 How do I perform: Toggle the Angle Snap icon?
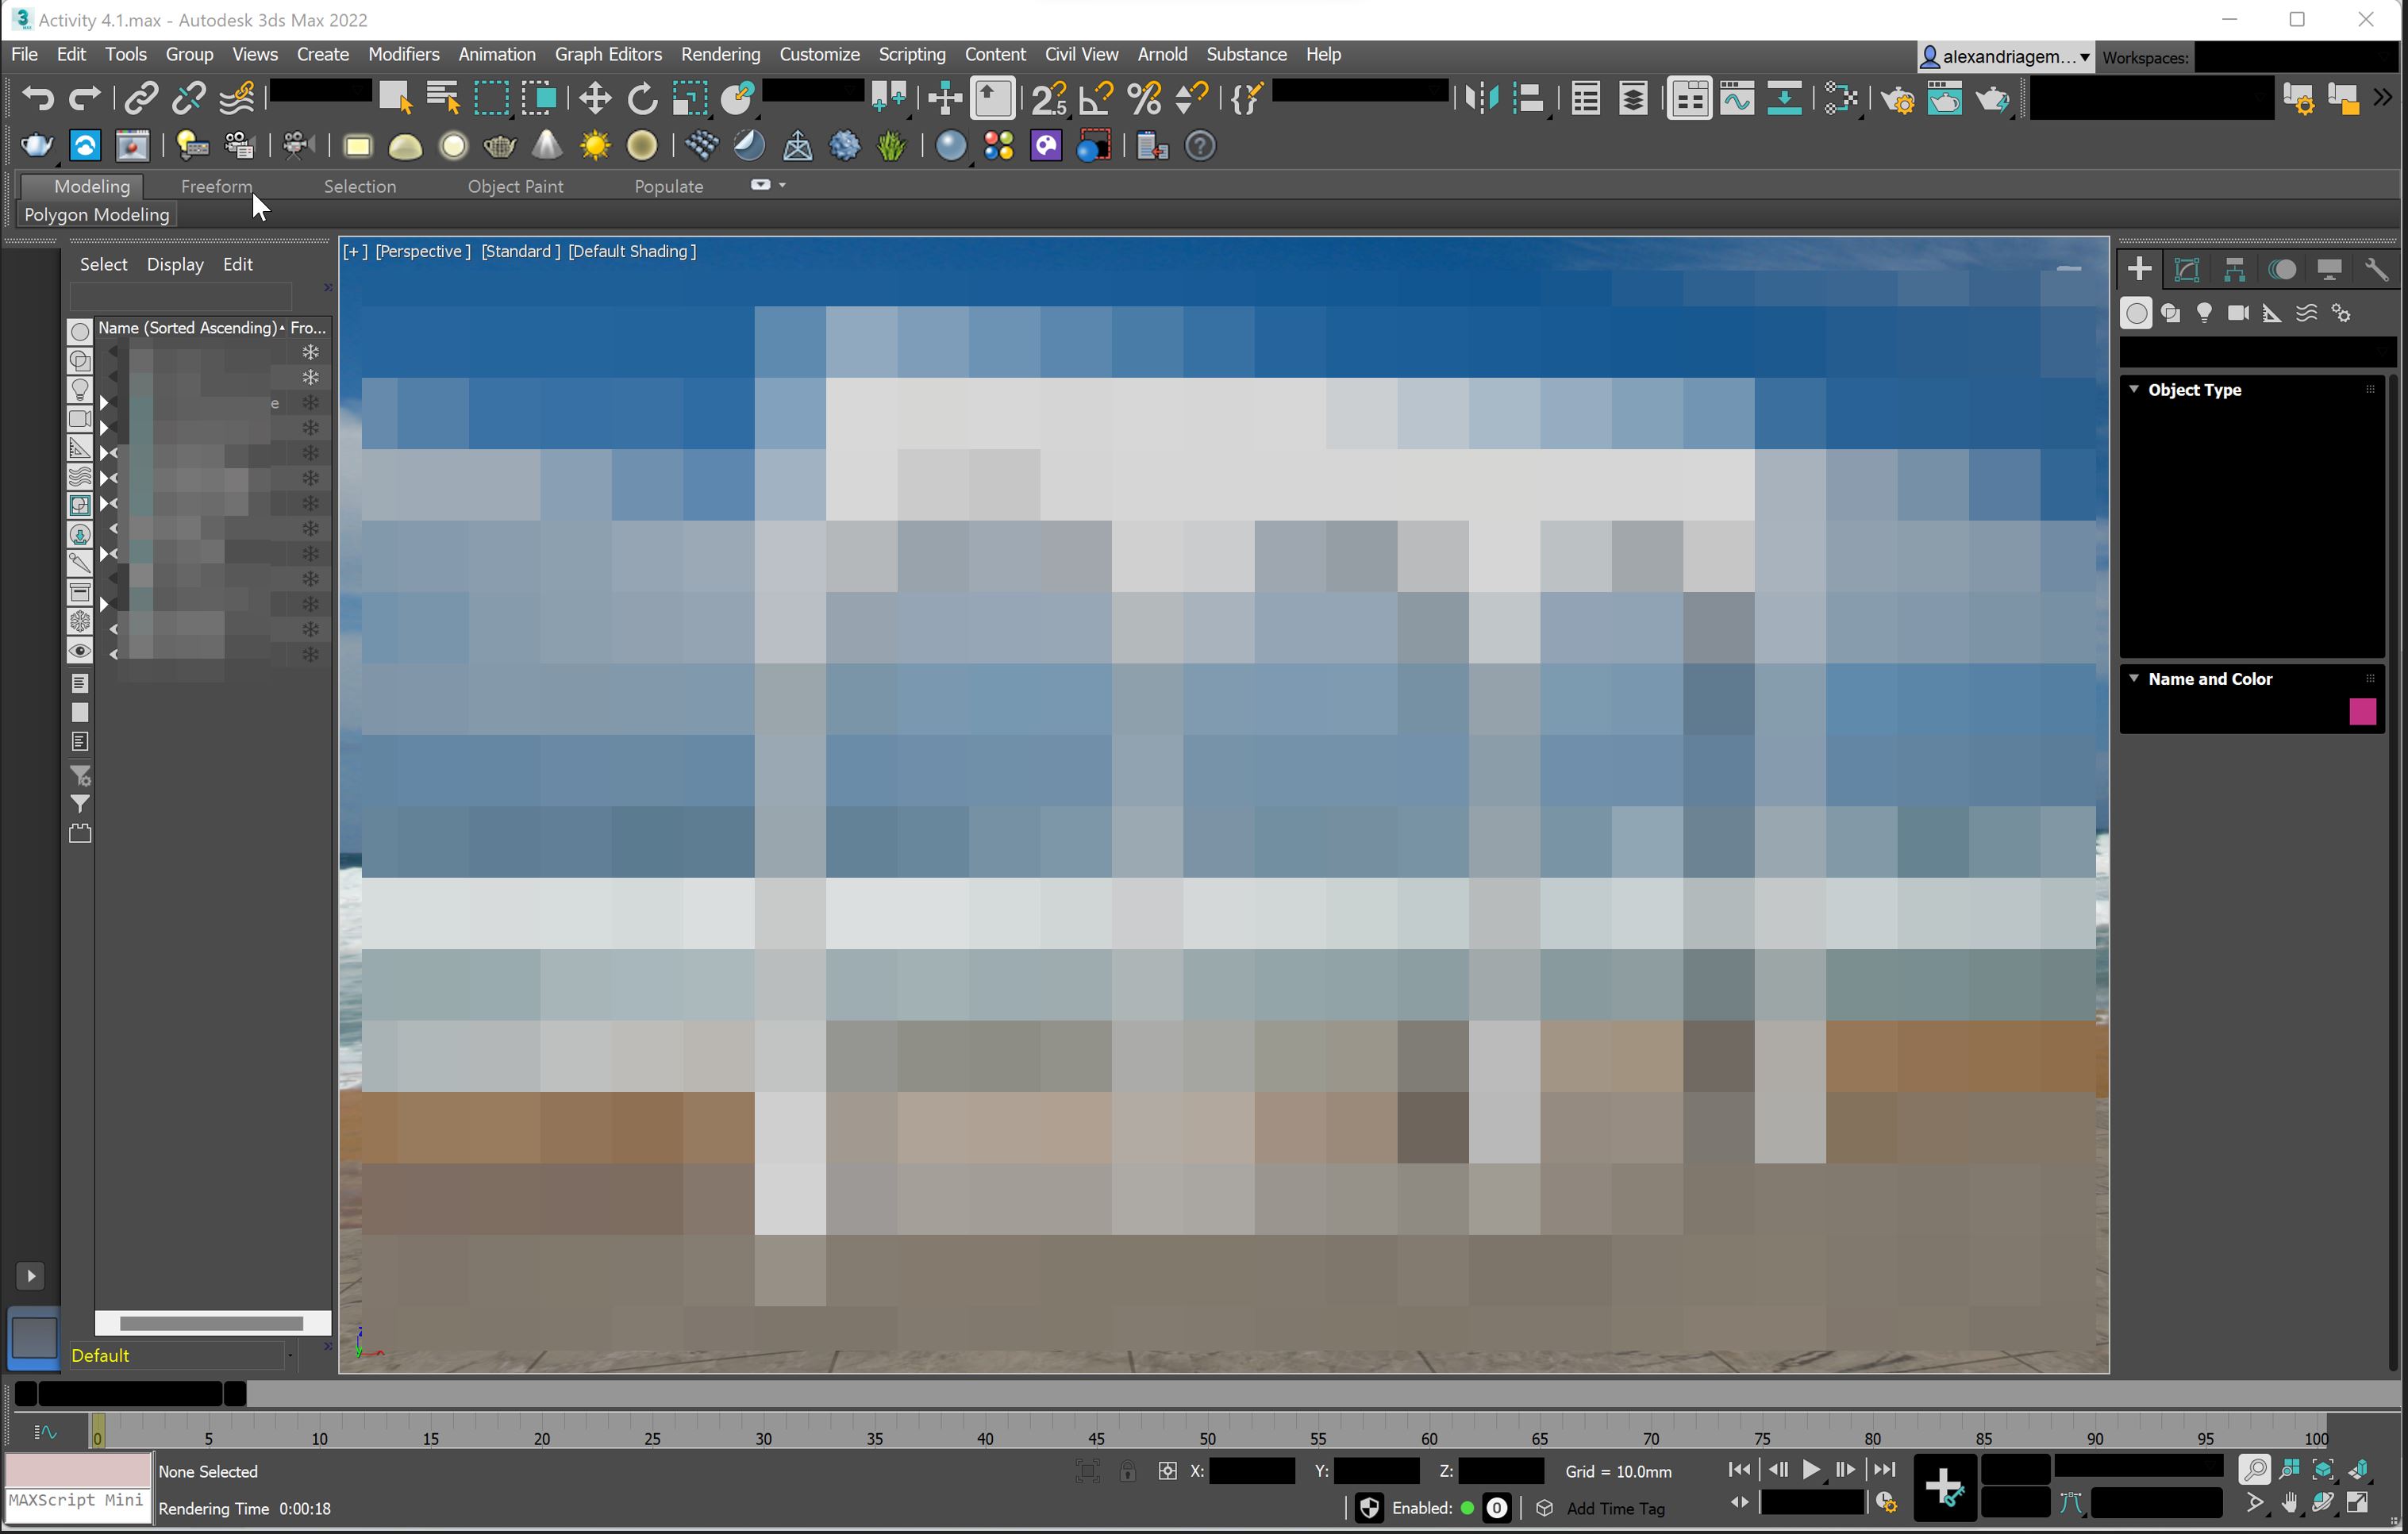point(1097,98)
